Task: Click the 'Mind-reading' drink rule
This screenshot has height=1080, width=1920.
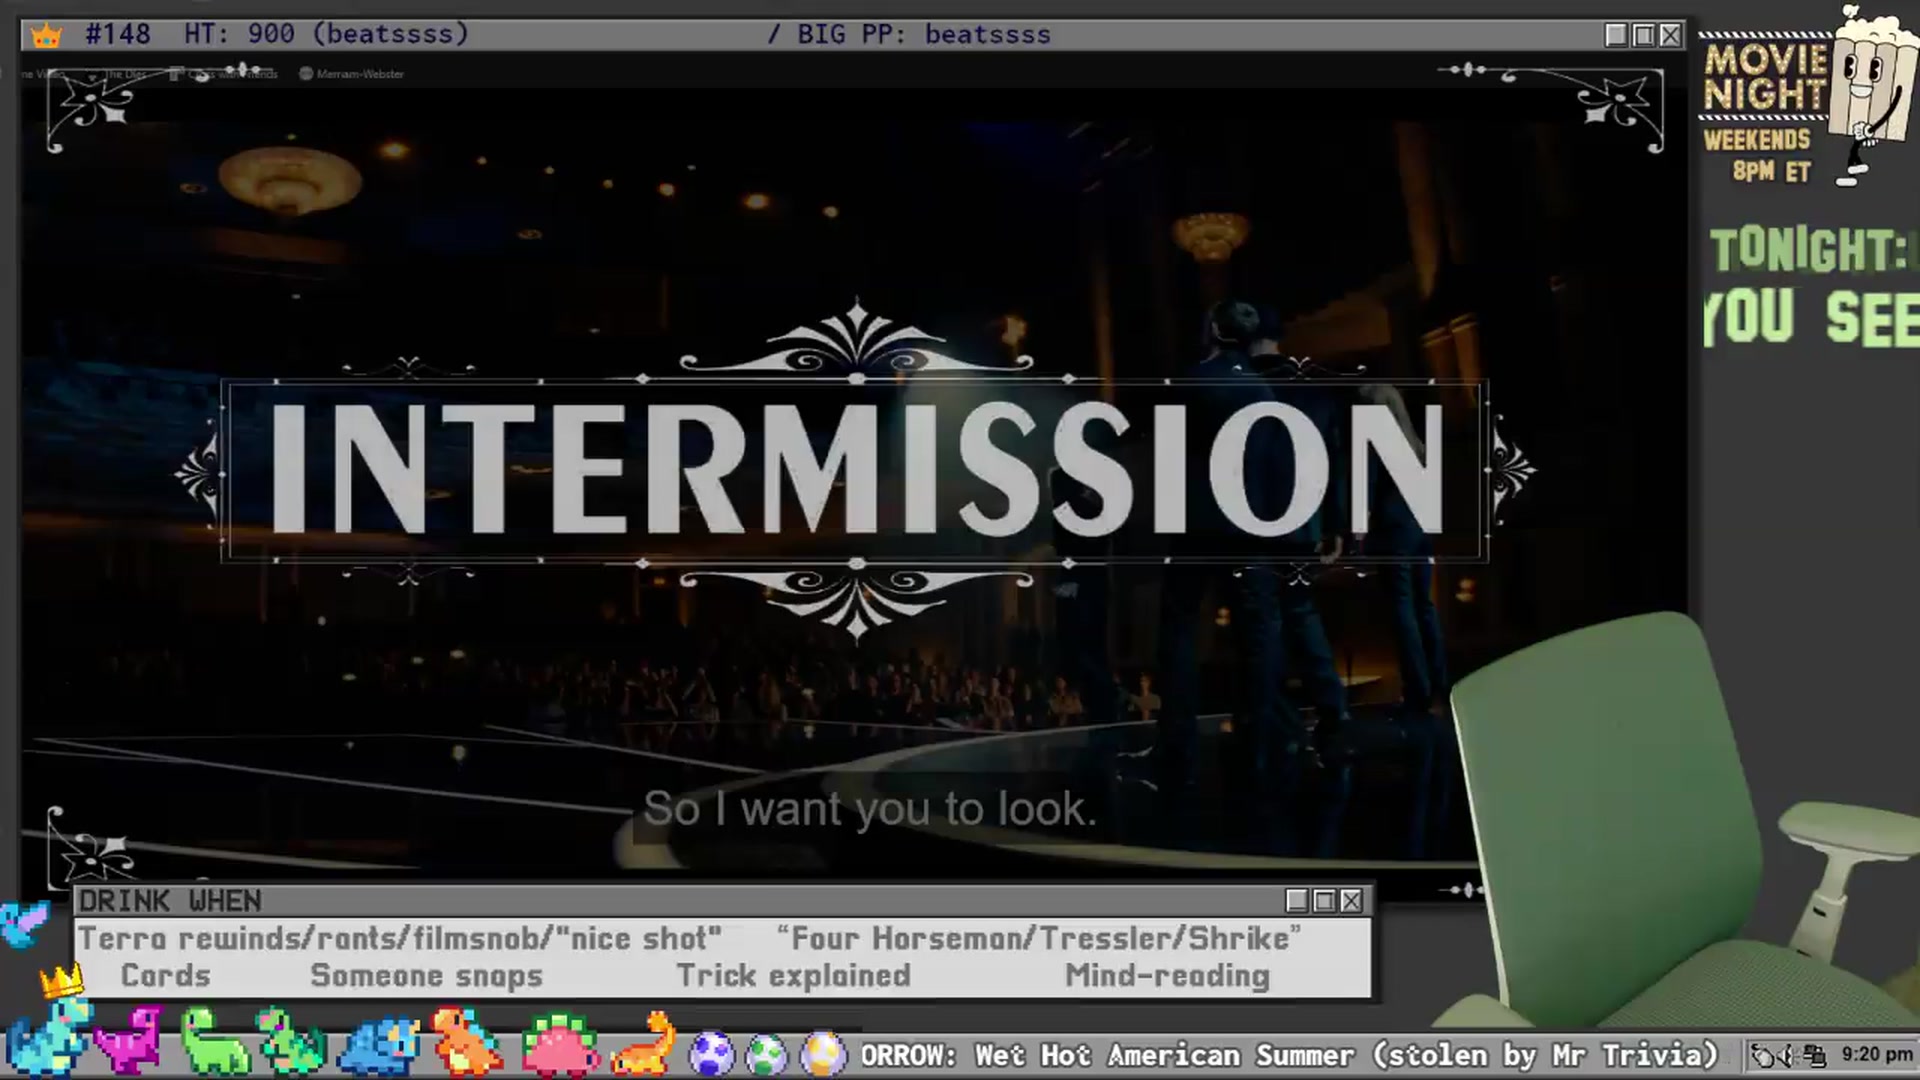Action: click(1167, 976)
